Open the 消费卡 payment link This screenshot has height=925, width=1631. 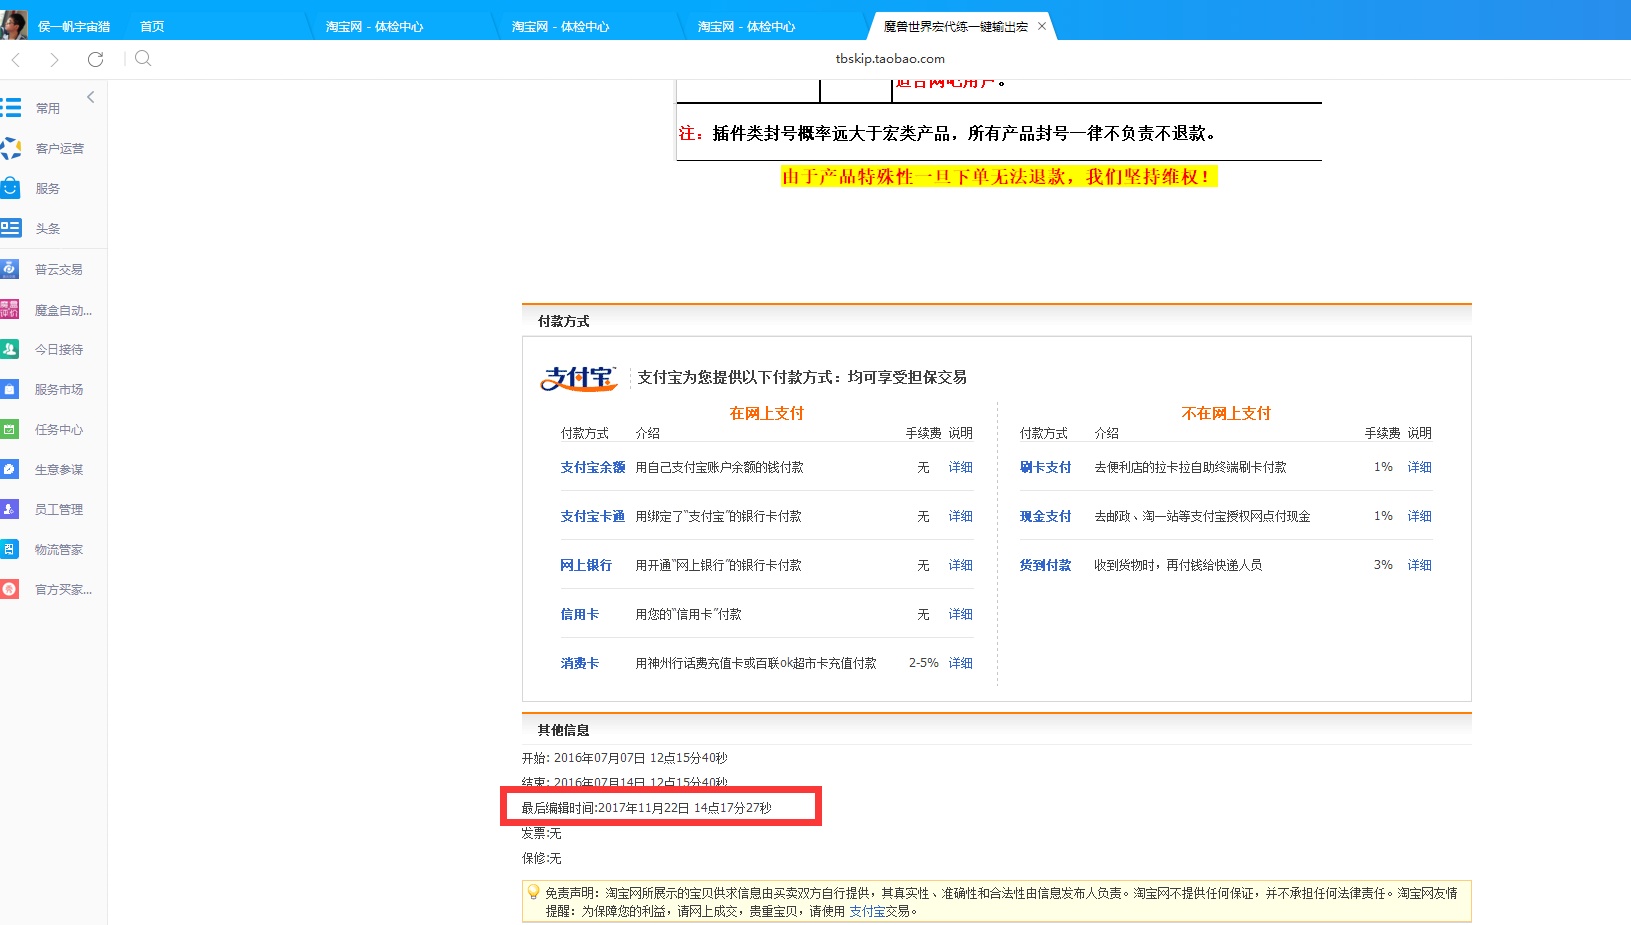580,663
